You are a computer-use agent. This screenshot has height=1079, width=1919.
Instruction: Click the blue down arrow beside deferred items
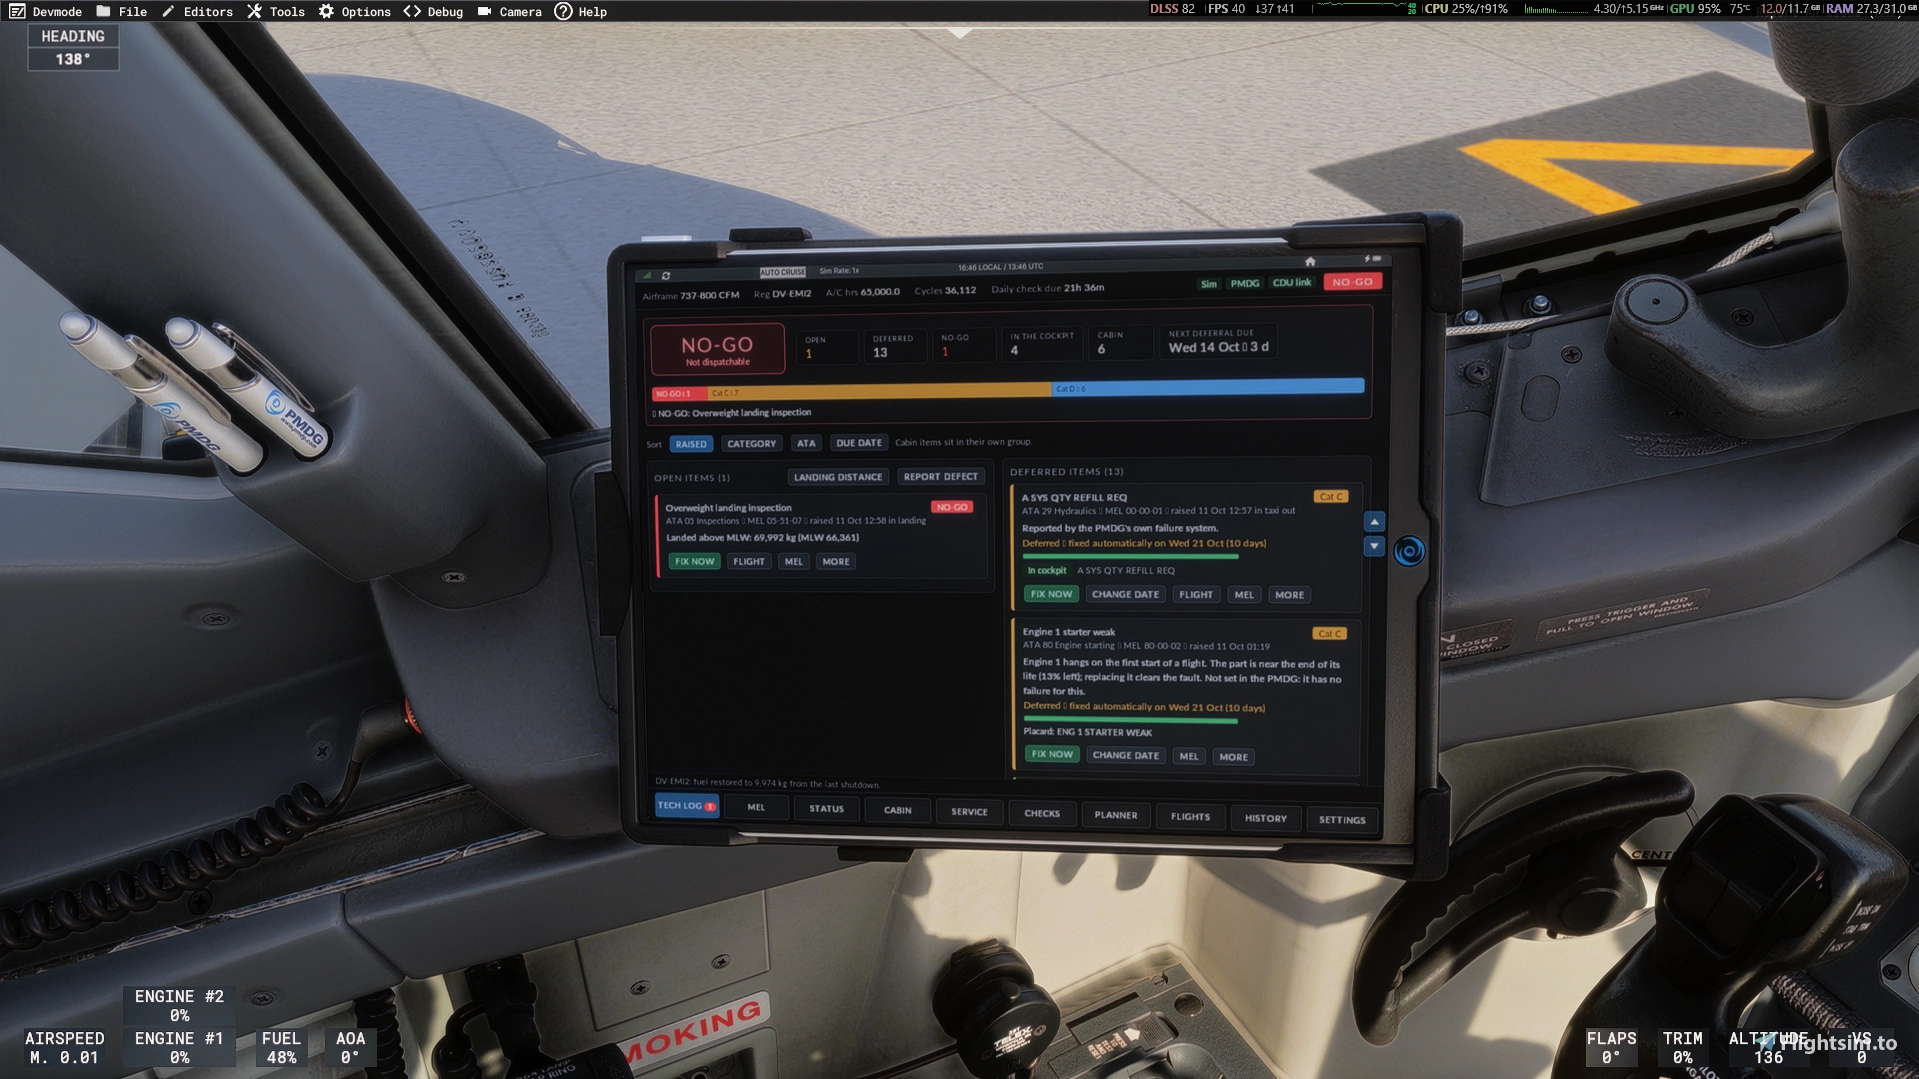click(x=1374, y=546)
